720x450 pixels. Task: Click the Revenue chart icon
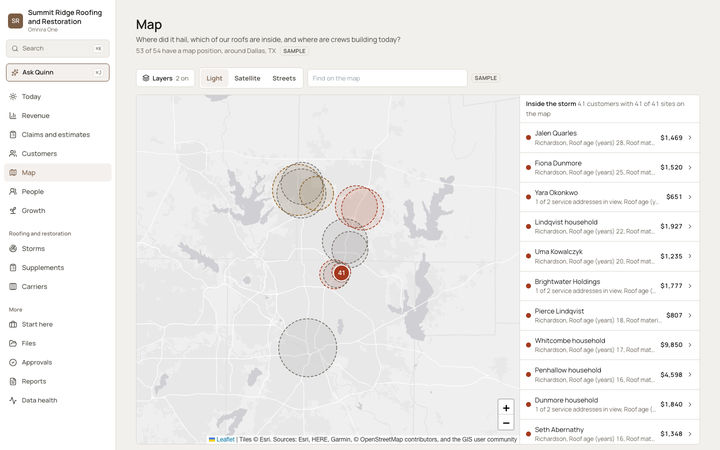click(x=13, y=116)
